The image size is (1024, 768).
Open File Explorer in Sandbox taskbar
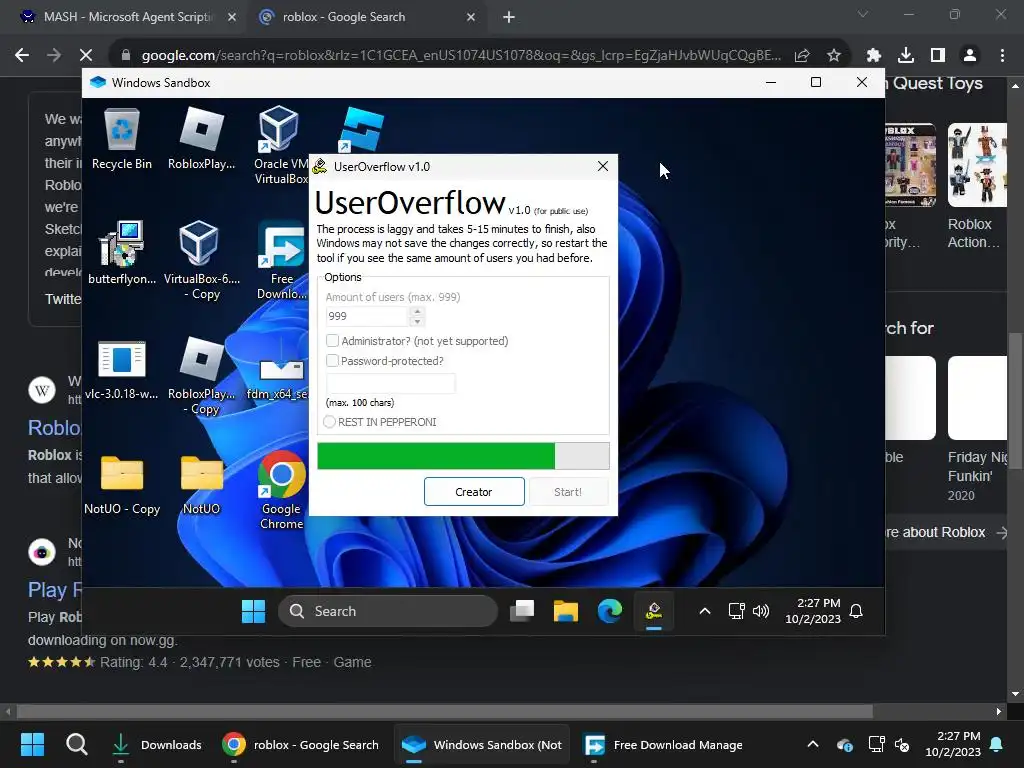[566, 611]
